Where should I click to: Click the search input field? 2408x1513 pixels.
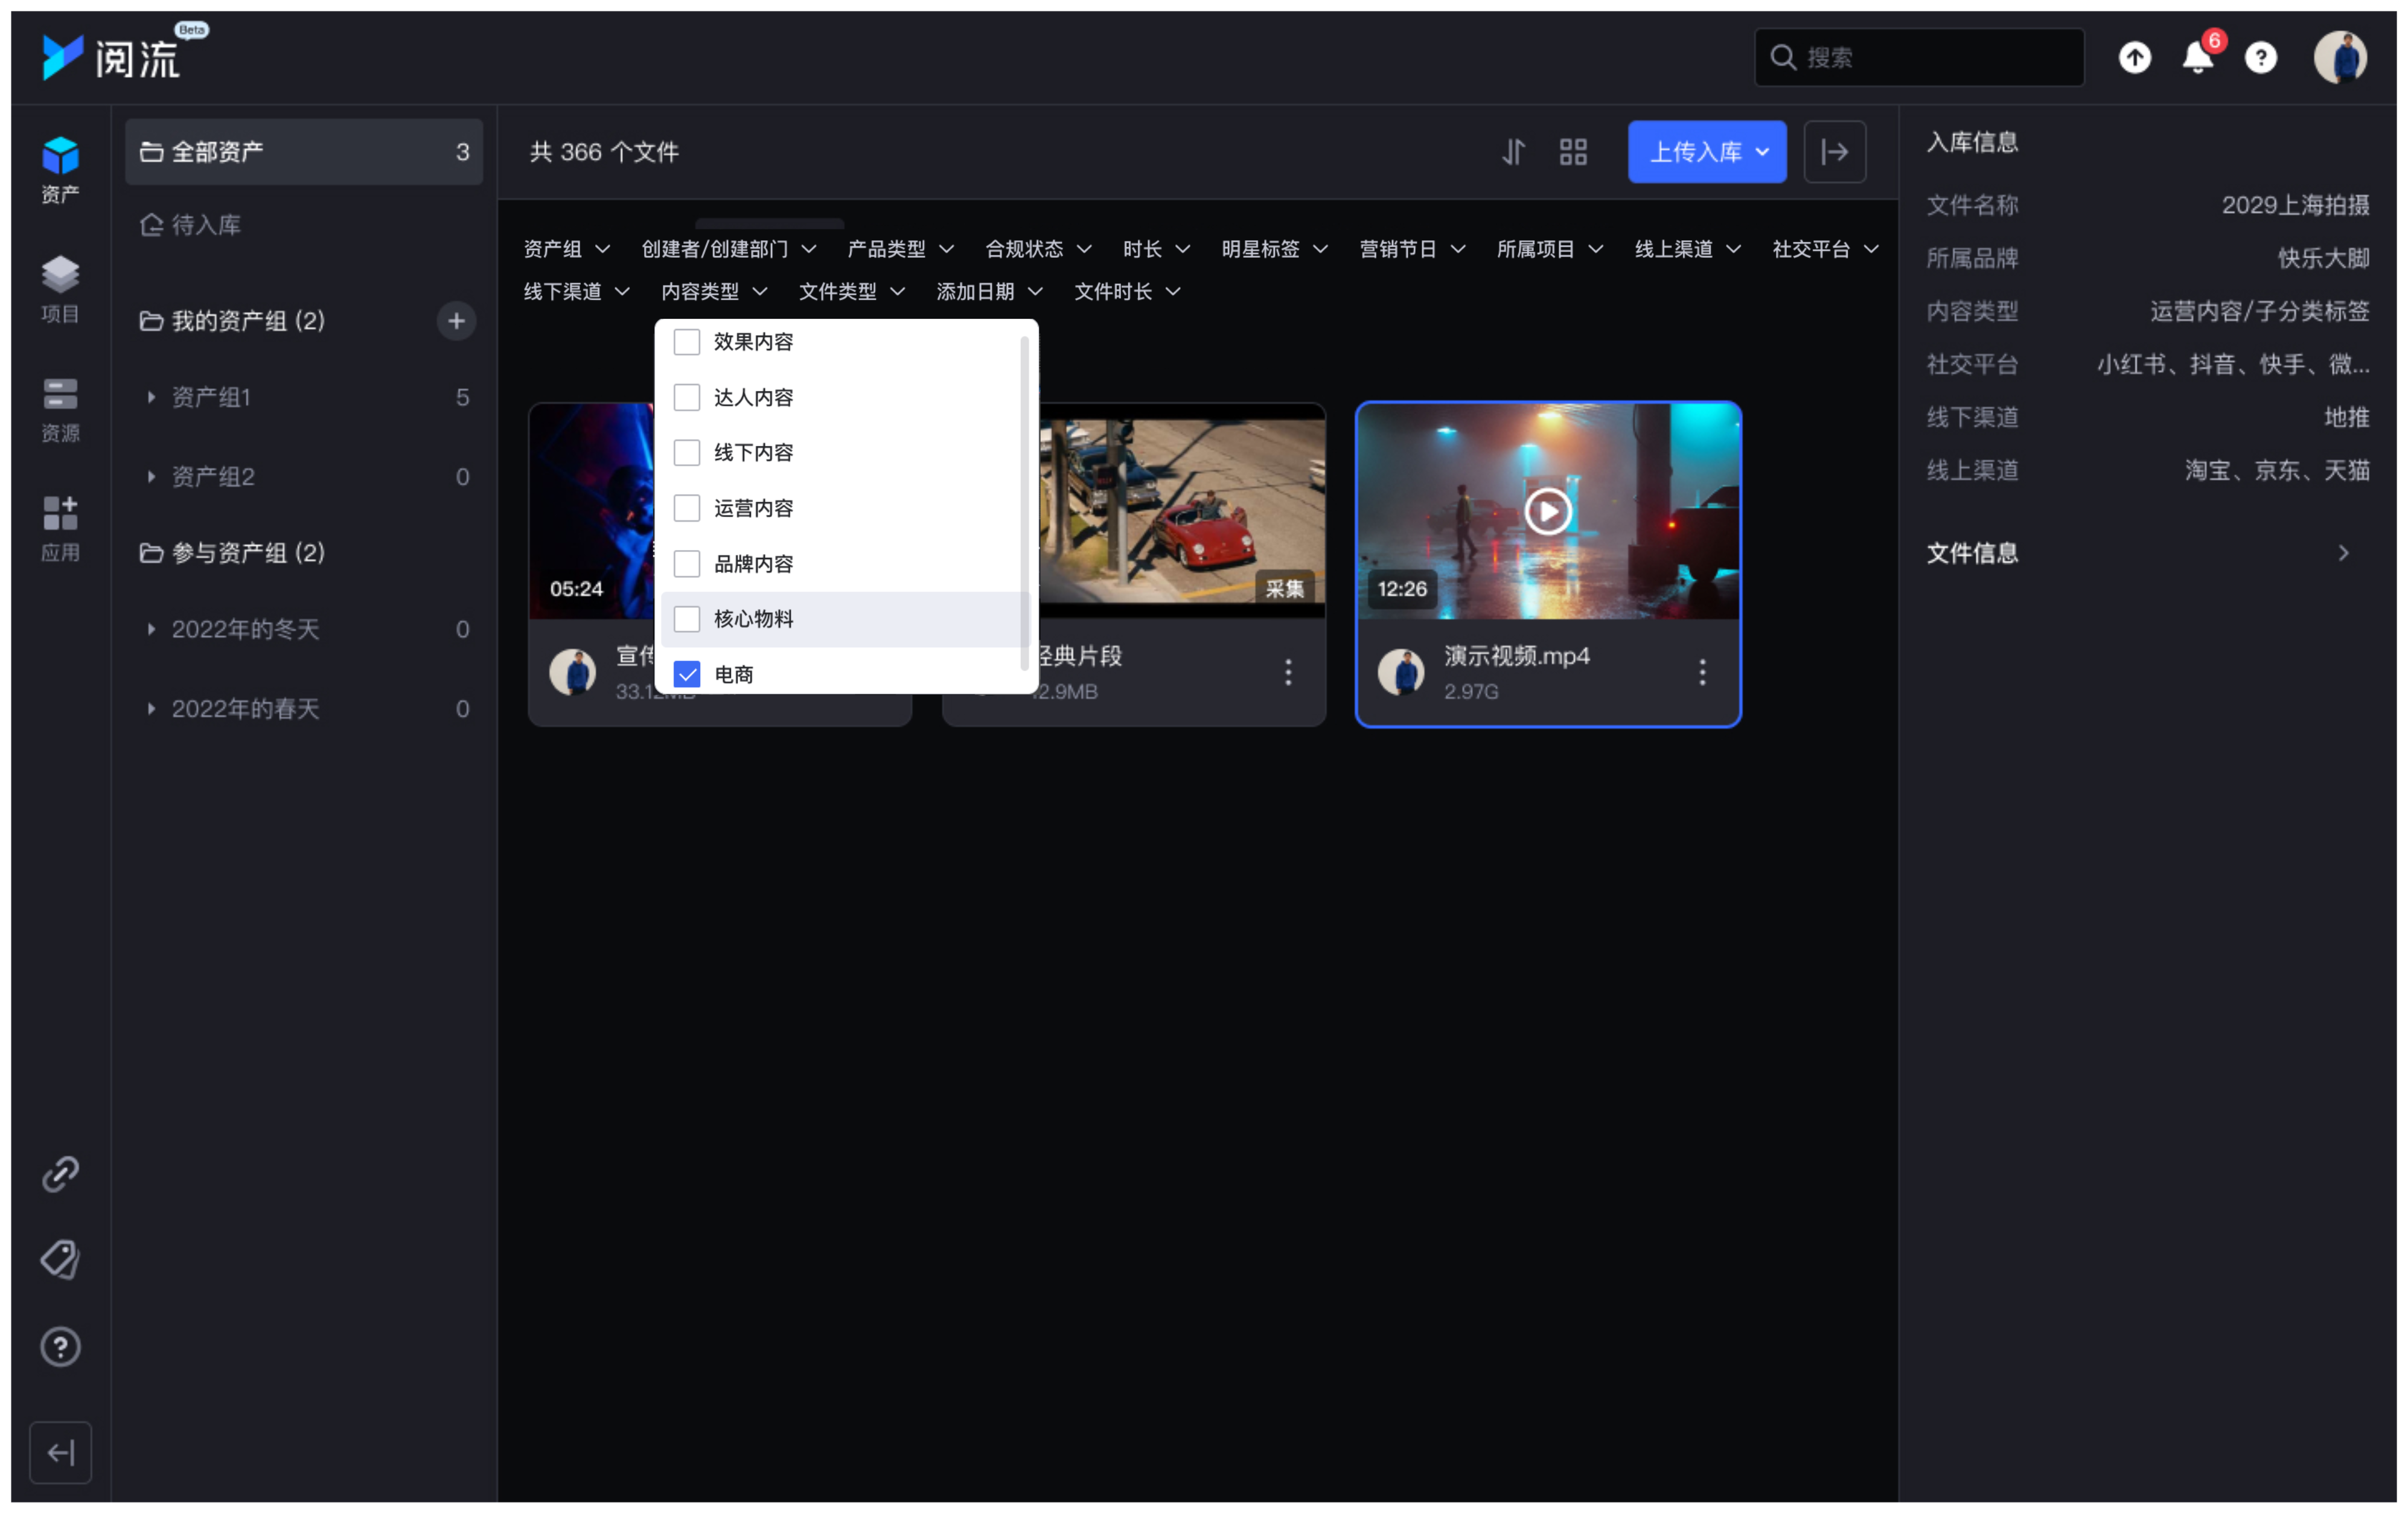click(x=1919, y=57)
